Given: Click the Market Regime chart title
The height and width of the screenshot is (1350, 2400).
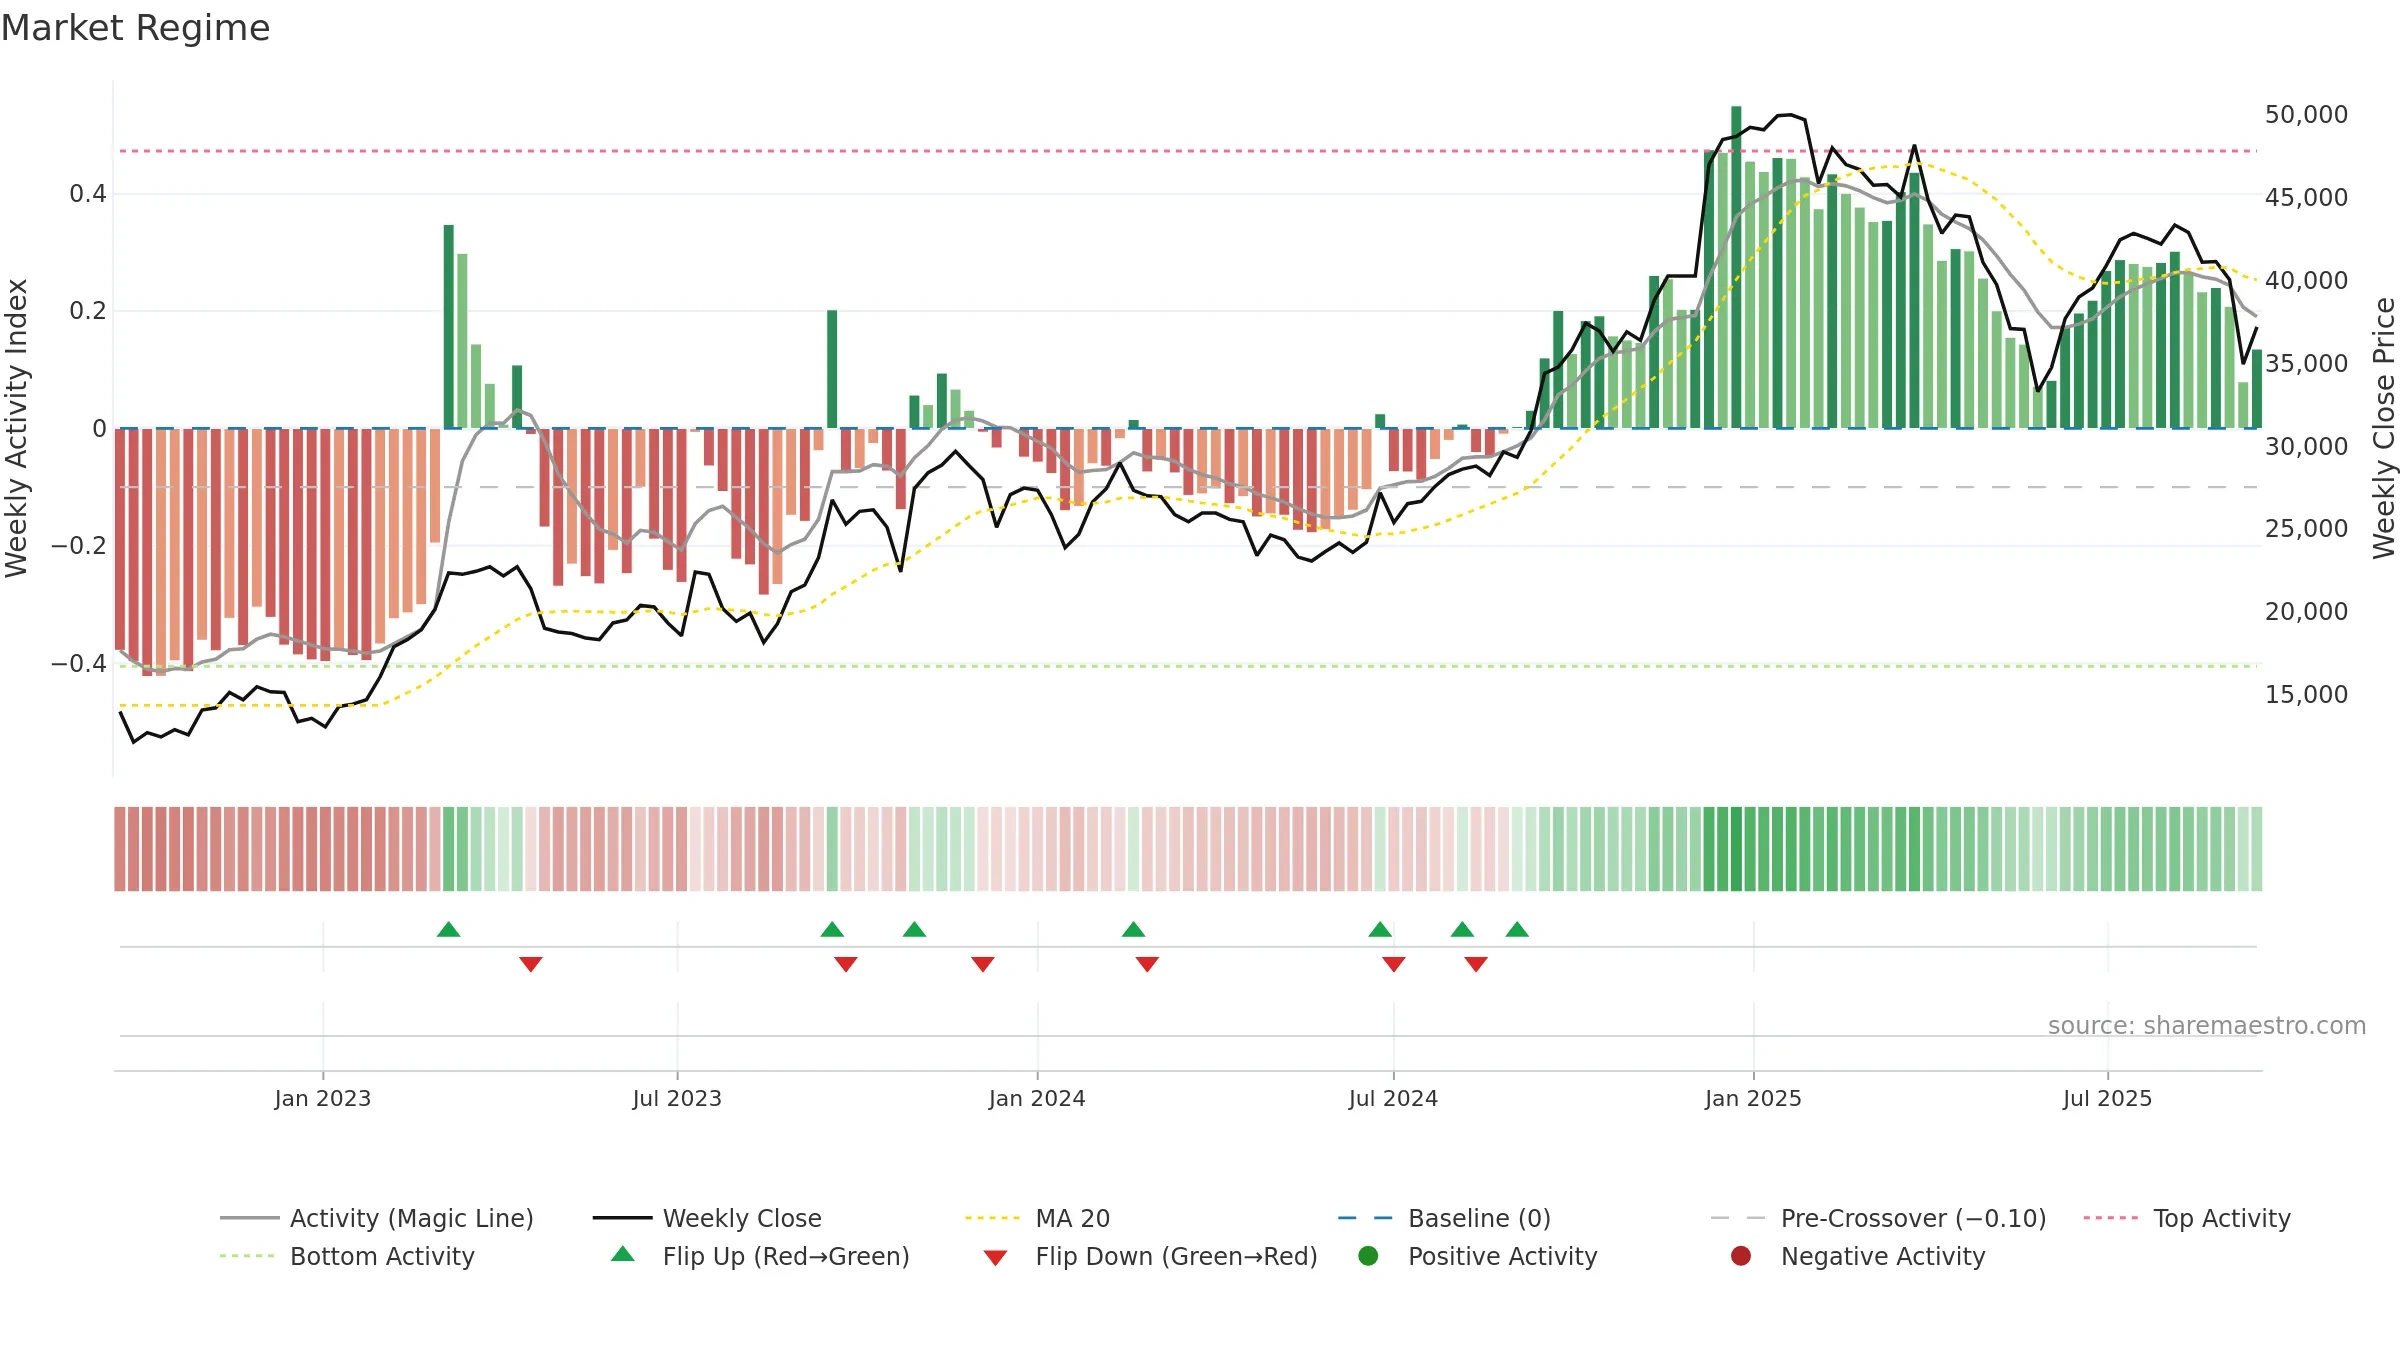Looking at the screenshot, I should coord(135,28).
